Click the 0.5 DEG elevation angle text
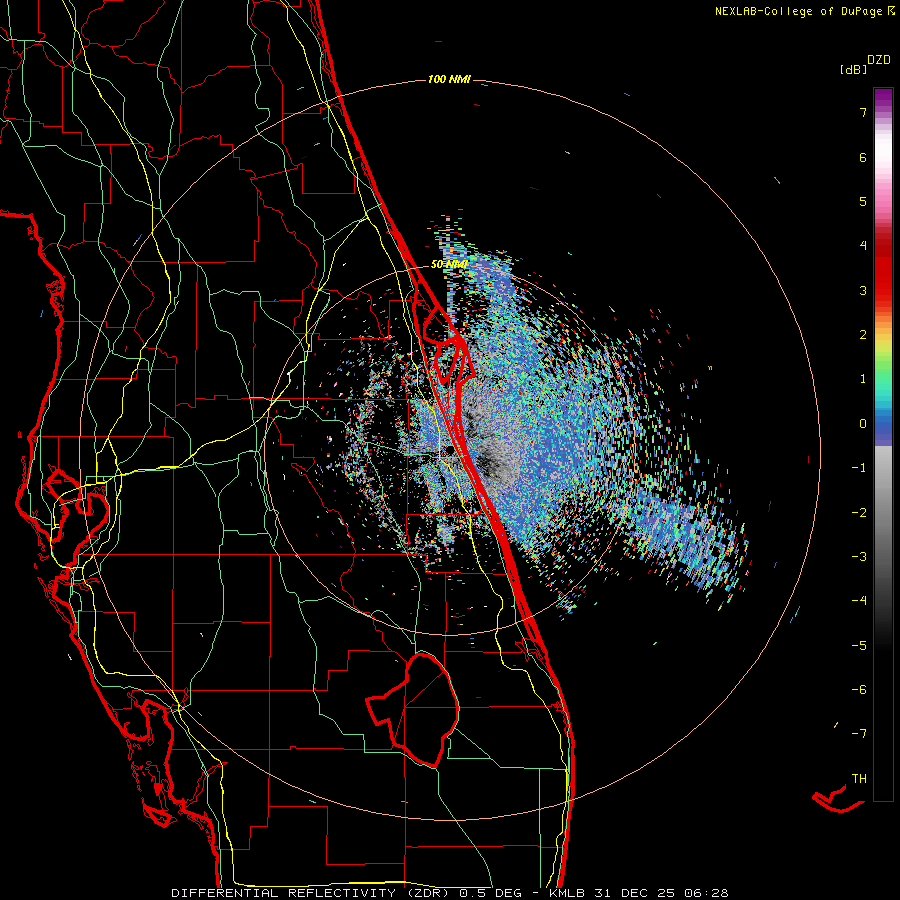This screenshot has width=900, height=900. [x=491, y=893]
